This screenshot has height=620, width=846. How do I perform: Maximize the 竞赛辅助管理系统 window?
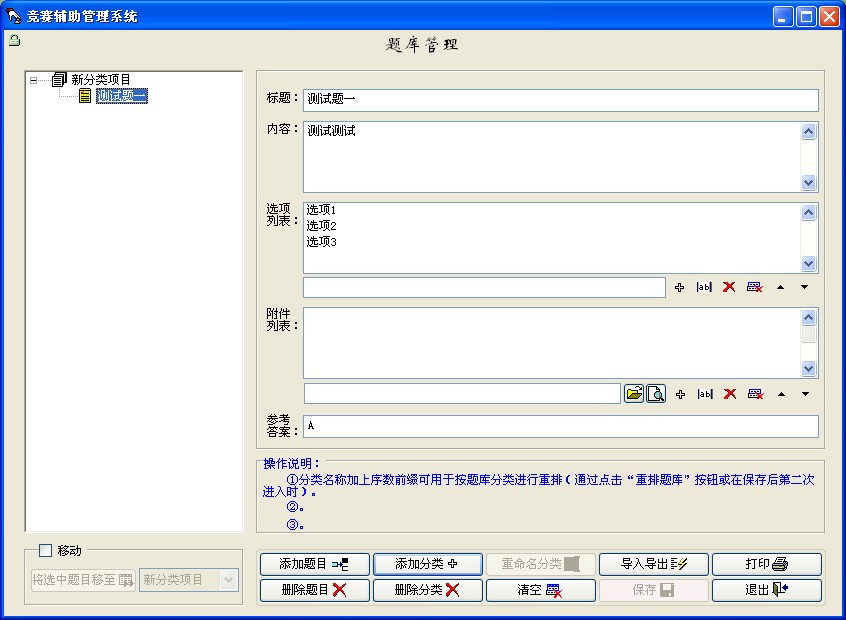(x=807, y=17)
